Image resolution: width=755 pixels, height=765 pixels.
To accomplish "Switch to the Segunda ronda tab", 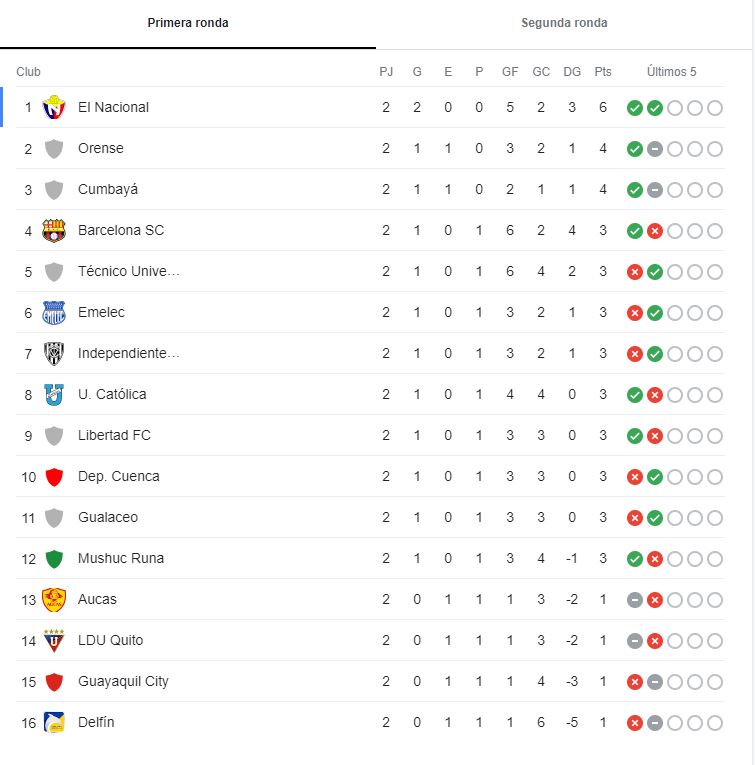I will 564,23.
